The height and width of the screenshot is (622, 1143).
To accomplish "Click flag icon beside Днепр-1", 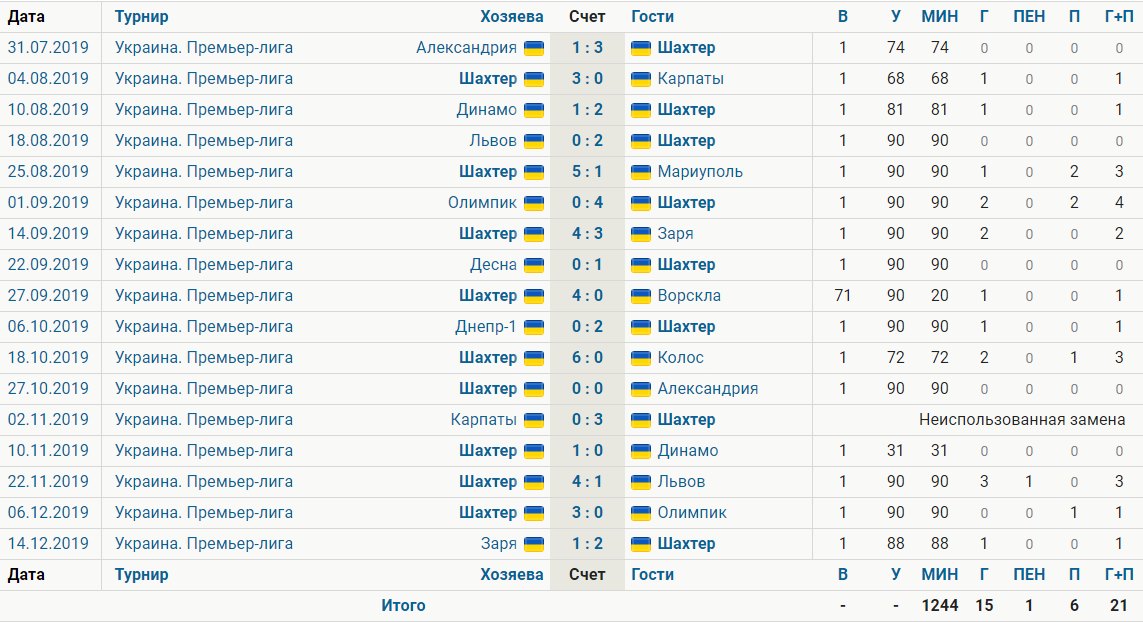I will [x=534, y=327].
